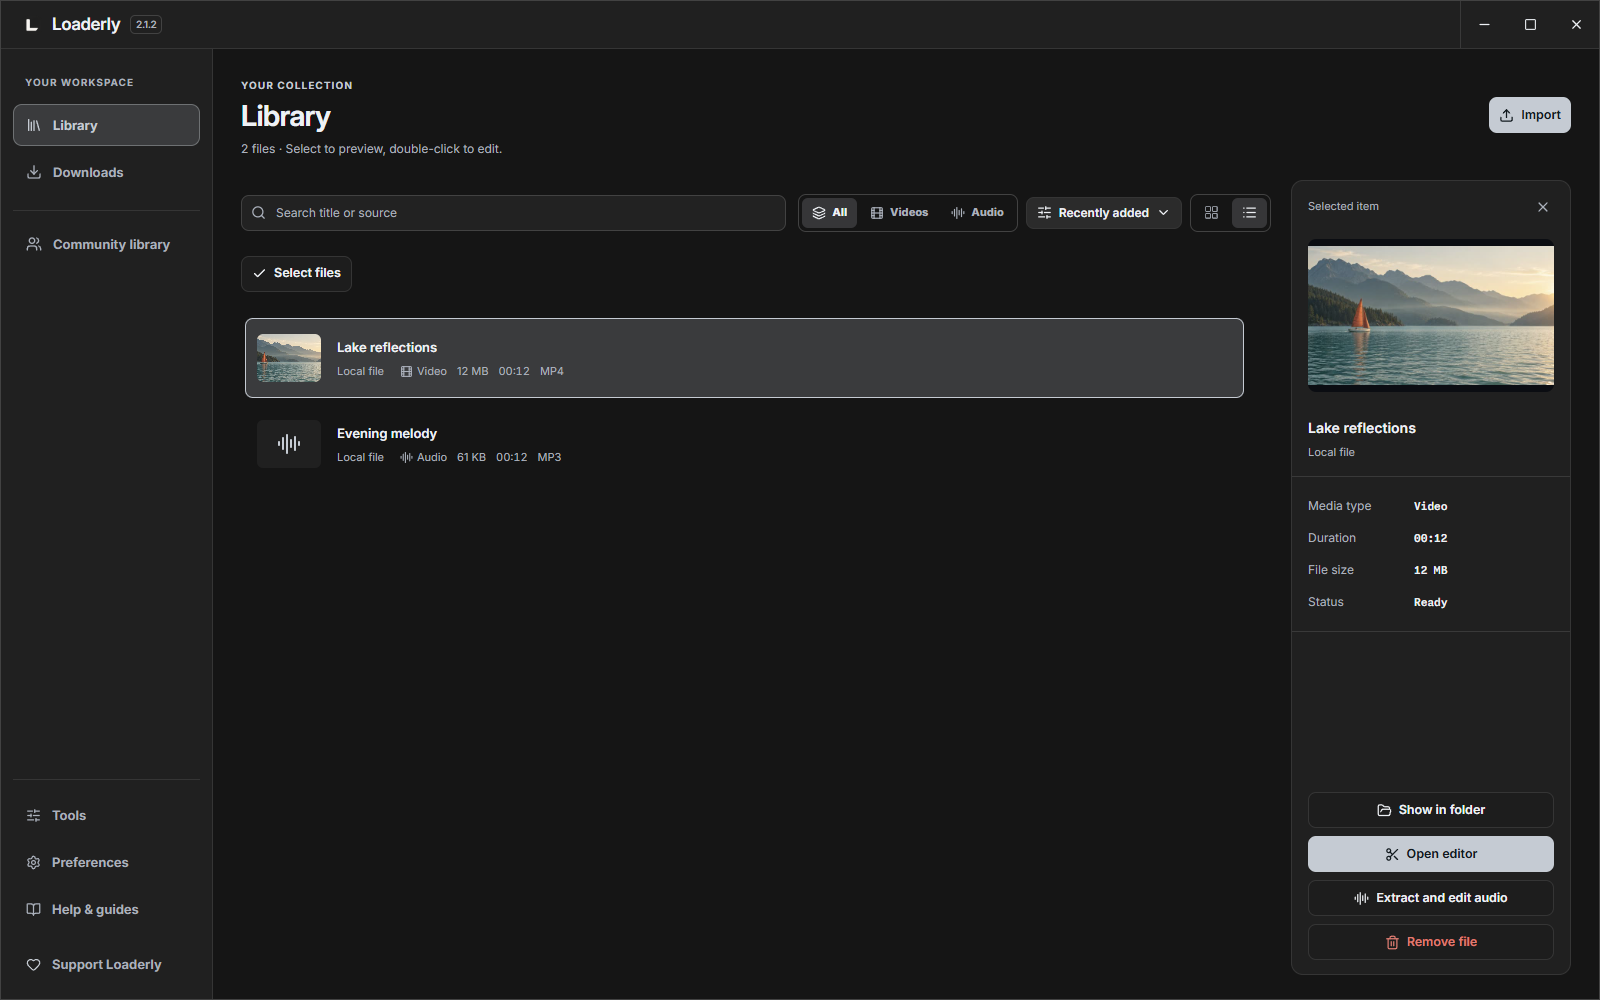Click the 12 MB file size value in panel

tap(1430, 570)
